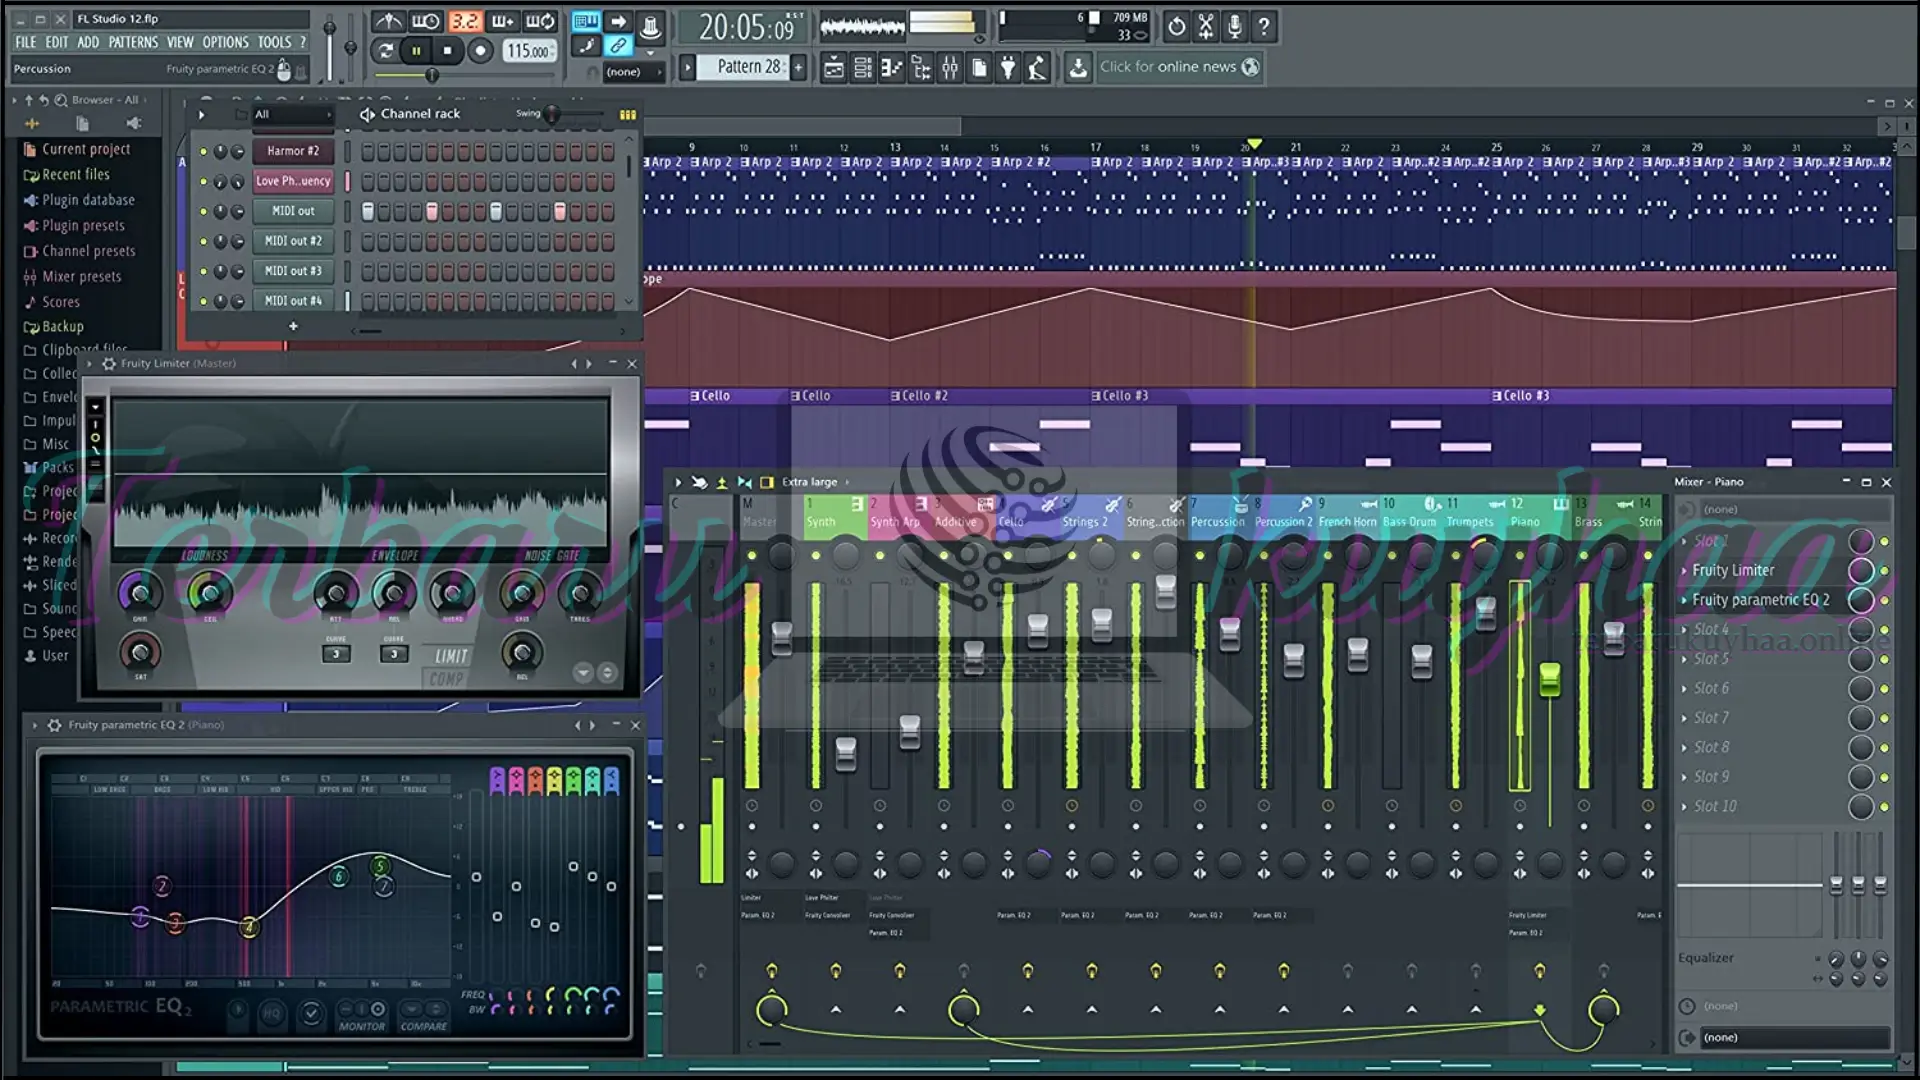This screenshot has width=1920, height=1080.
Task: Open the TOOLS menu
Action: click(x=274, y=42)
